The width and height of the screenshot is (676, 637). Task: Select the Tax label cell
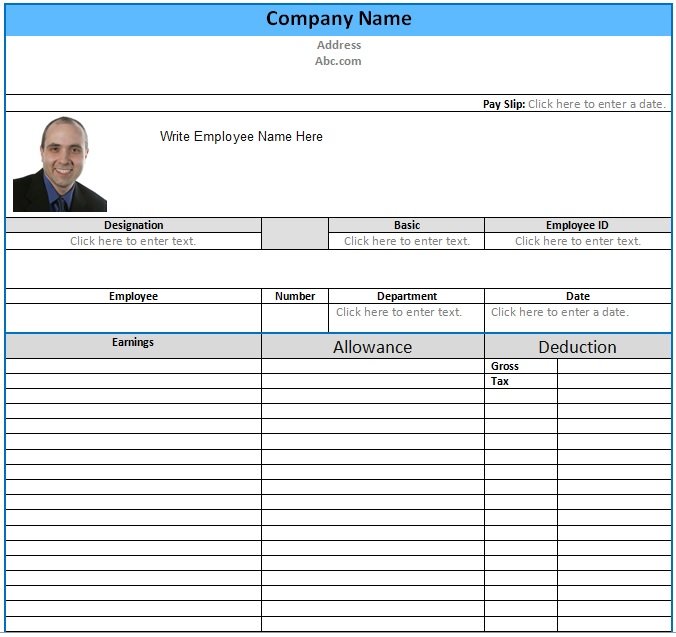(521, 381)
